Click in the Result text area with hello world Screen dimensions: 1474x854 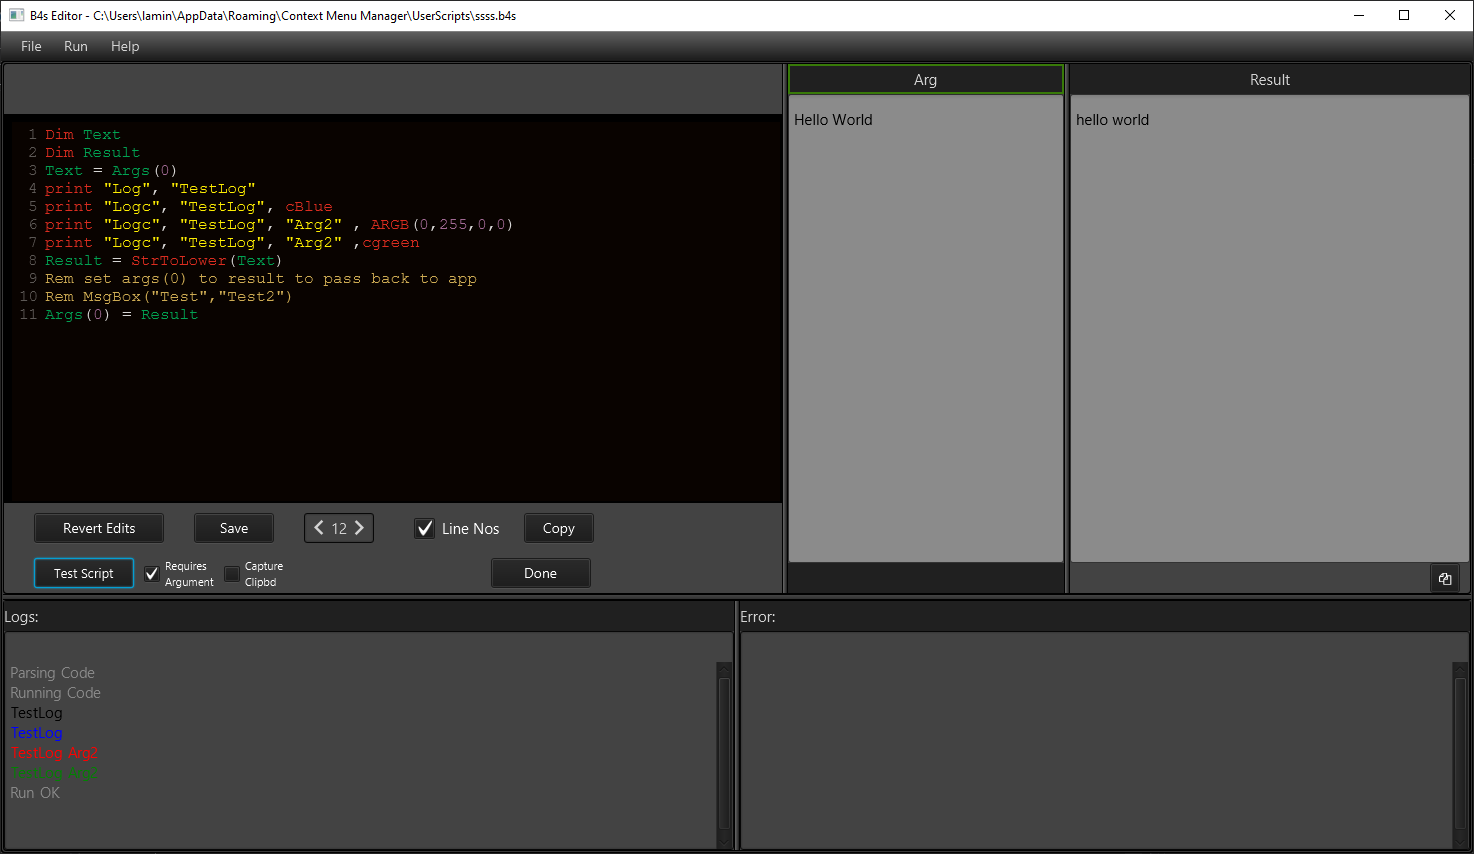pos(1270,328)
